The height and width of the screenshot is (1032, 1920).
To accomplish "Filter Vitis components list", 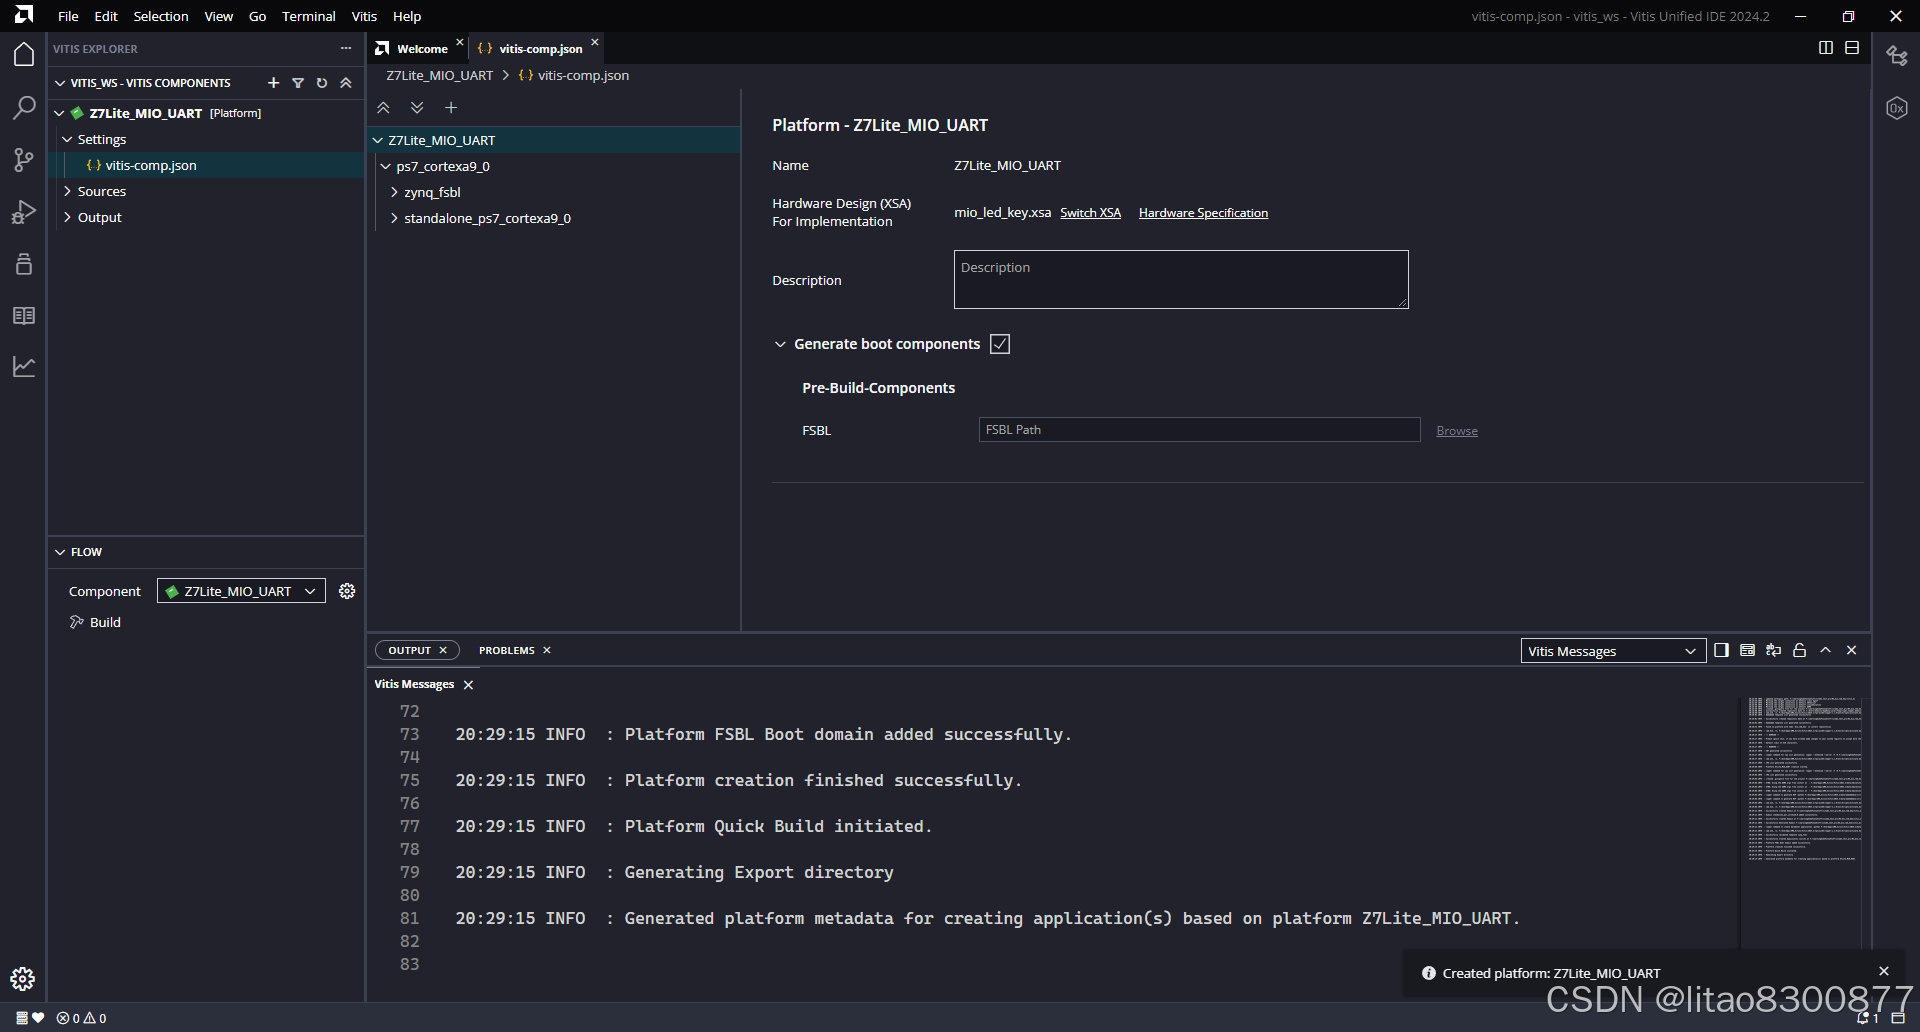I will (x=298, y=83).
